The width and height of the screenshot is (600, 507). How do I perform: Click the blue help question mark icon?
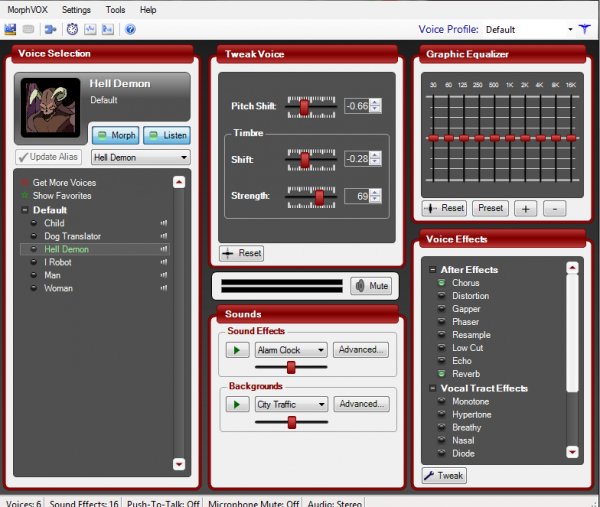130,29
